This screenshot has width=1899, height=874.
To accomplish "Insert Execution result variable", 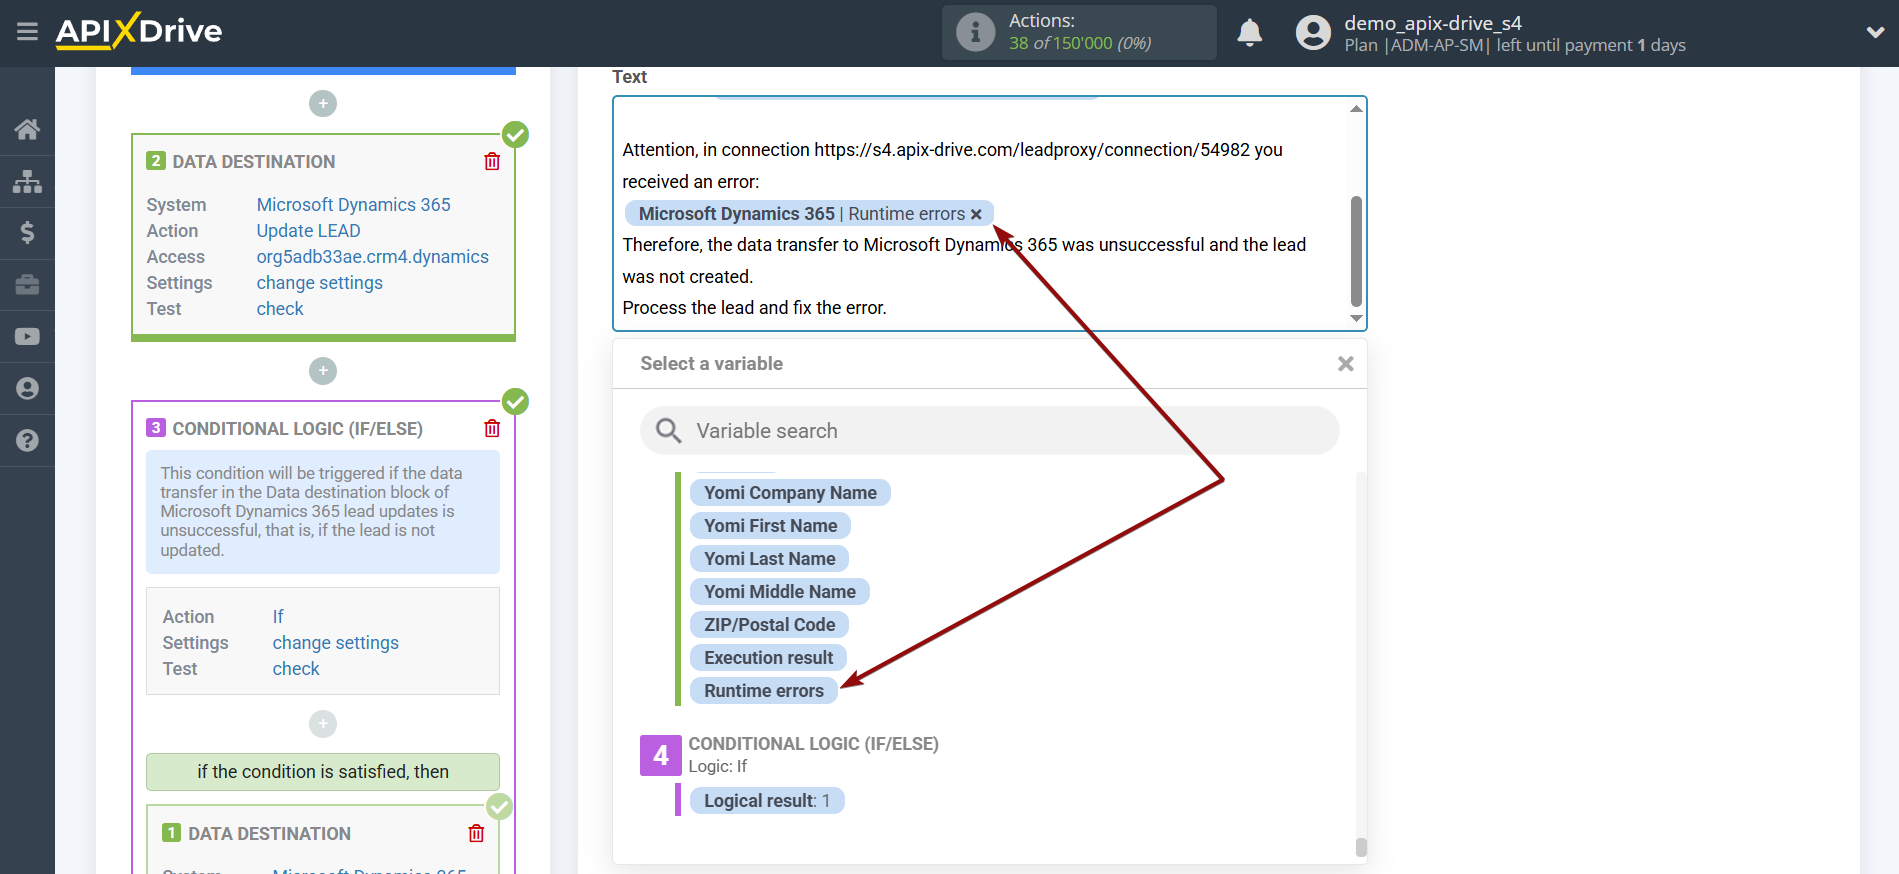I will pyautogui.click(x=768, y=658).
